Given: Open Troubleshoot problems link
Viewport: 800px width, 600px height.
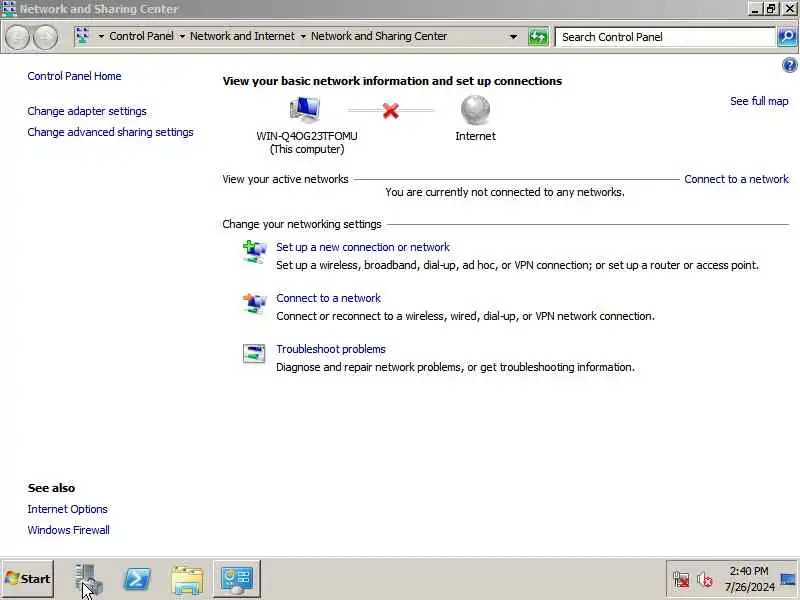Looking at the screenshot, I should coord(331,349).
